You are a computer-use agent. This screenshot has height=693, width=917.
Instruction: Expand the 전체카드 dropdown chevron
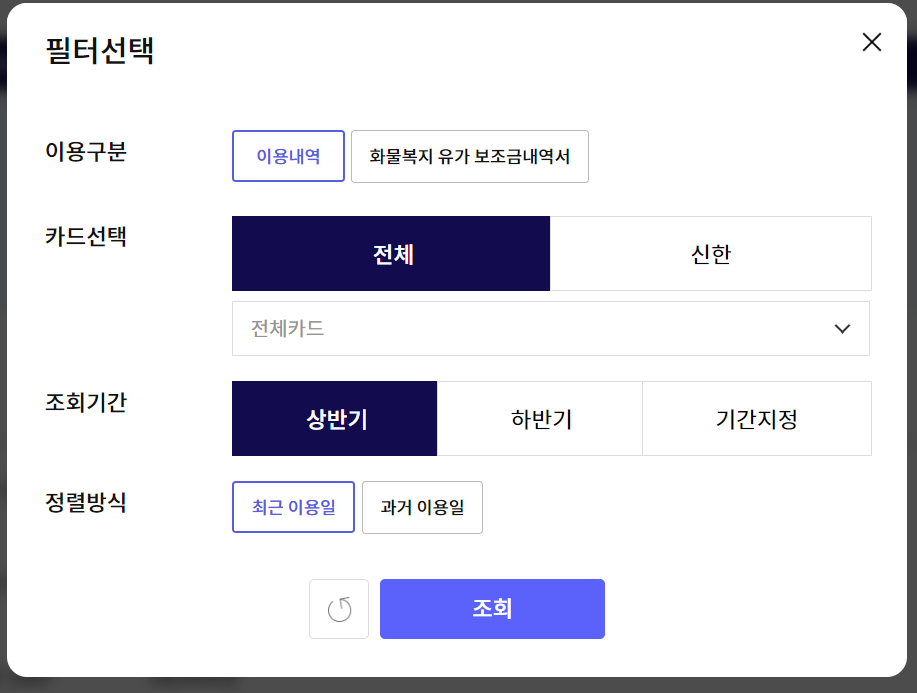tap(842, 329)
